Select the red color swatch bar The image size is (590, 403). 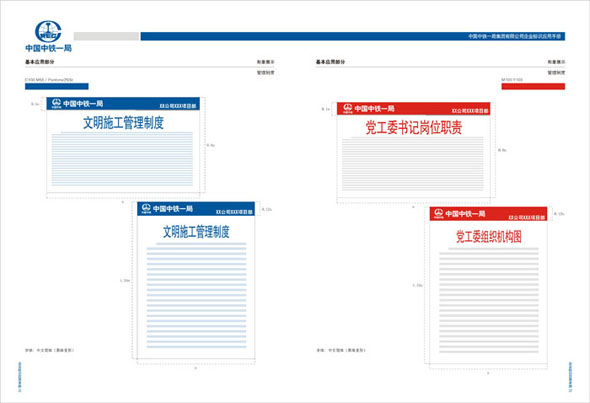point(533,87)
